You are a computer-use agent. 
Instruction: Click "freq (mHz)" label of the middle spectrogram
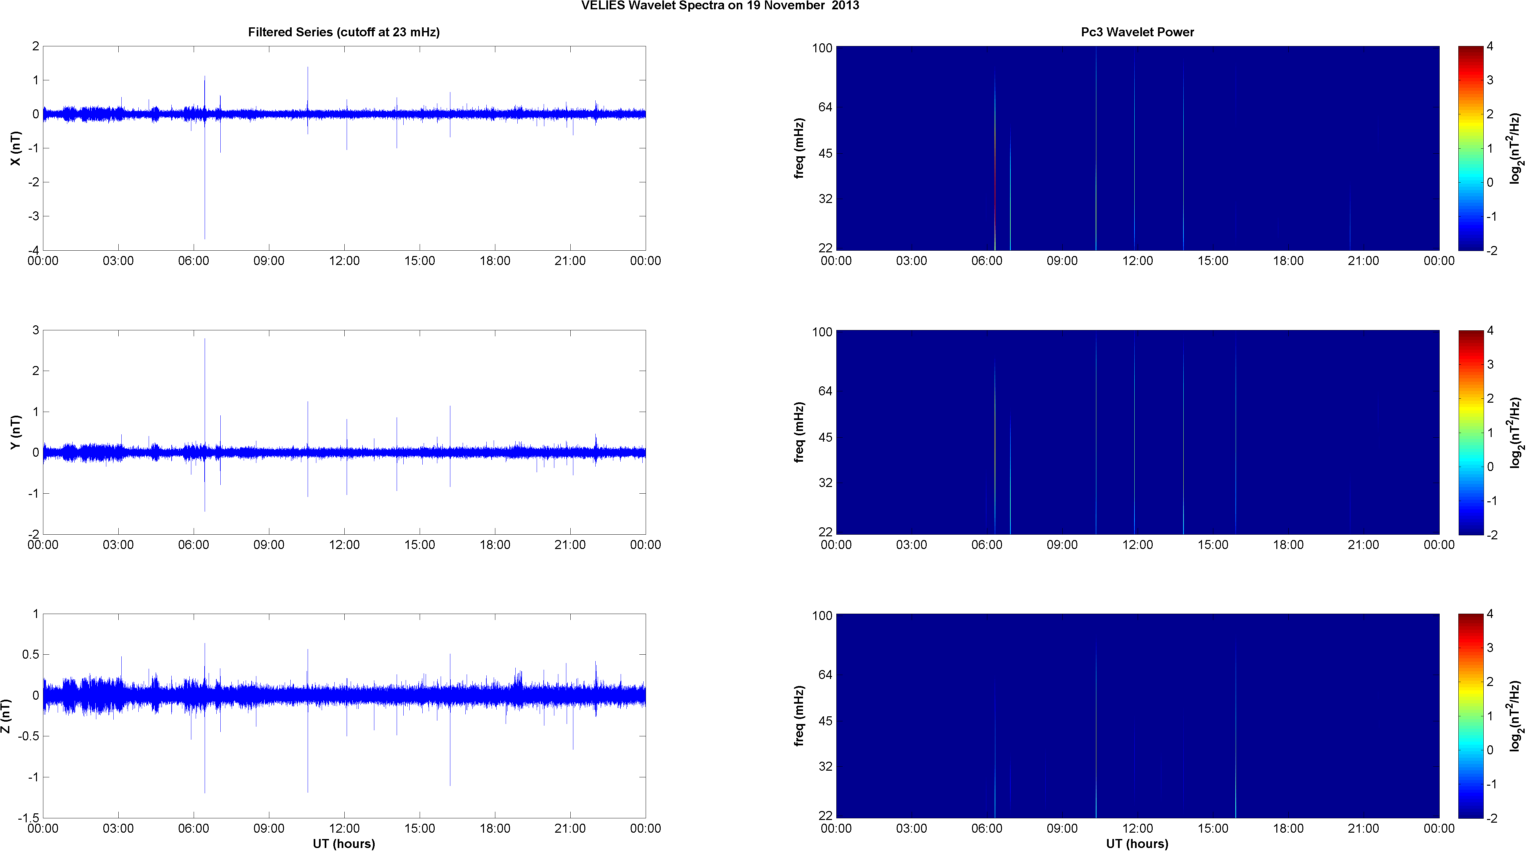coord(799,432)
